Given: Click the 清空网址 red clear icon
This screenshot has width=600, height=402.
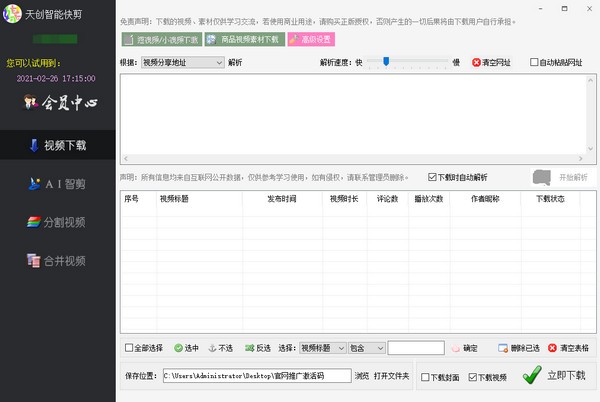Looking at the screenshot, I should pyautogui.click(x=476, y=62).
